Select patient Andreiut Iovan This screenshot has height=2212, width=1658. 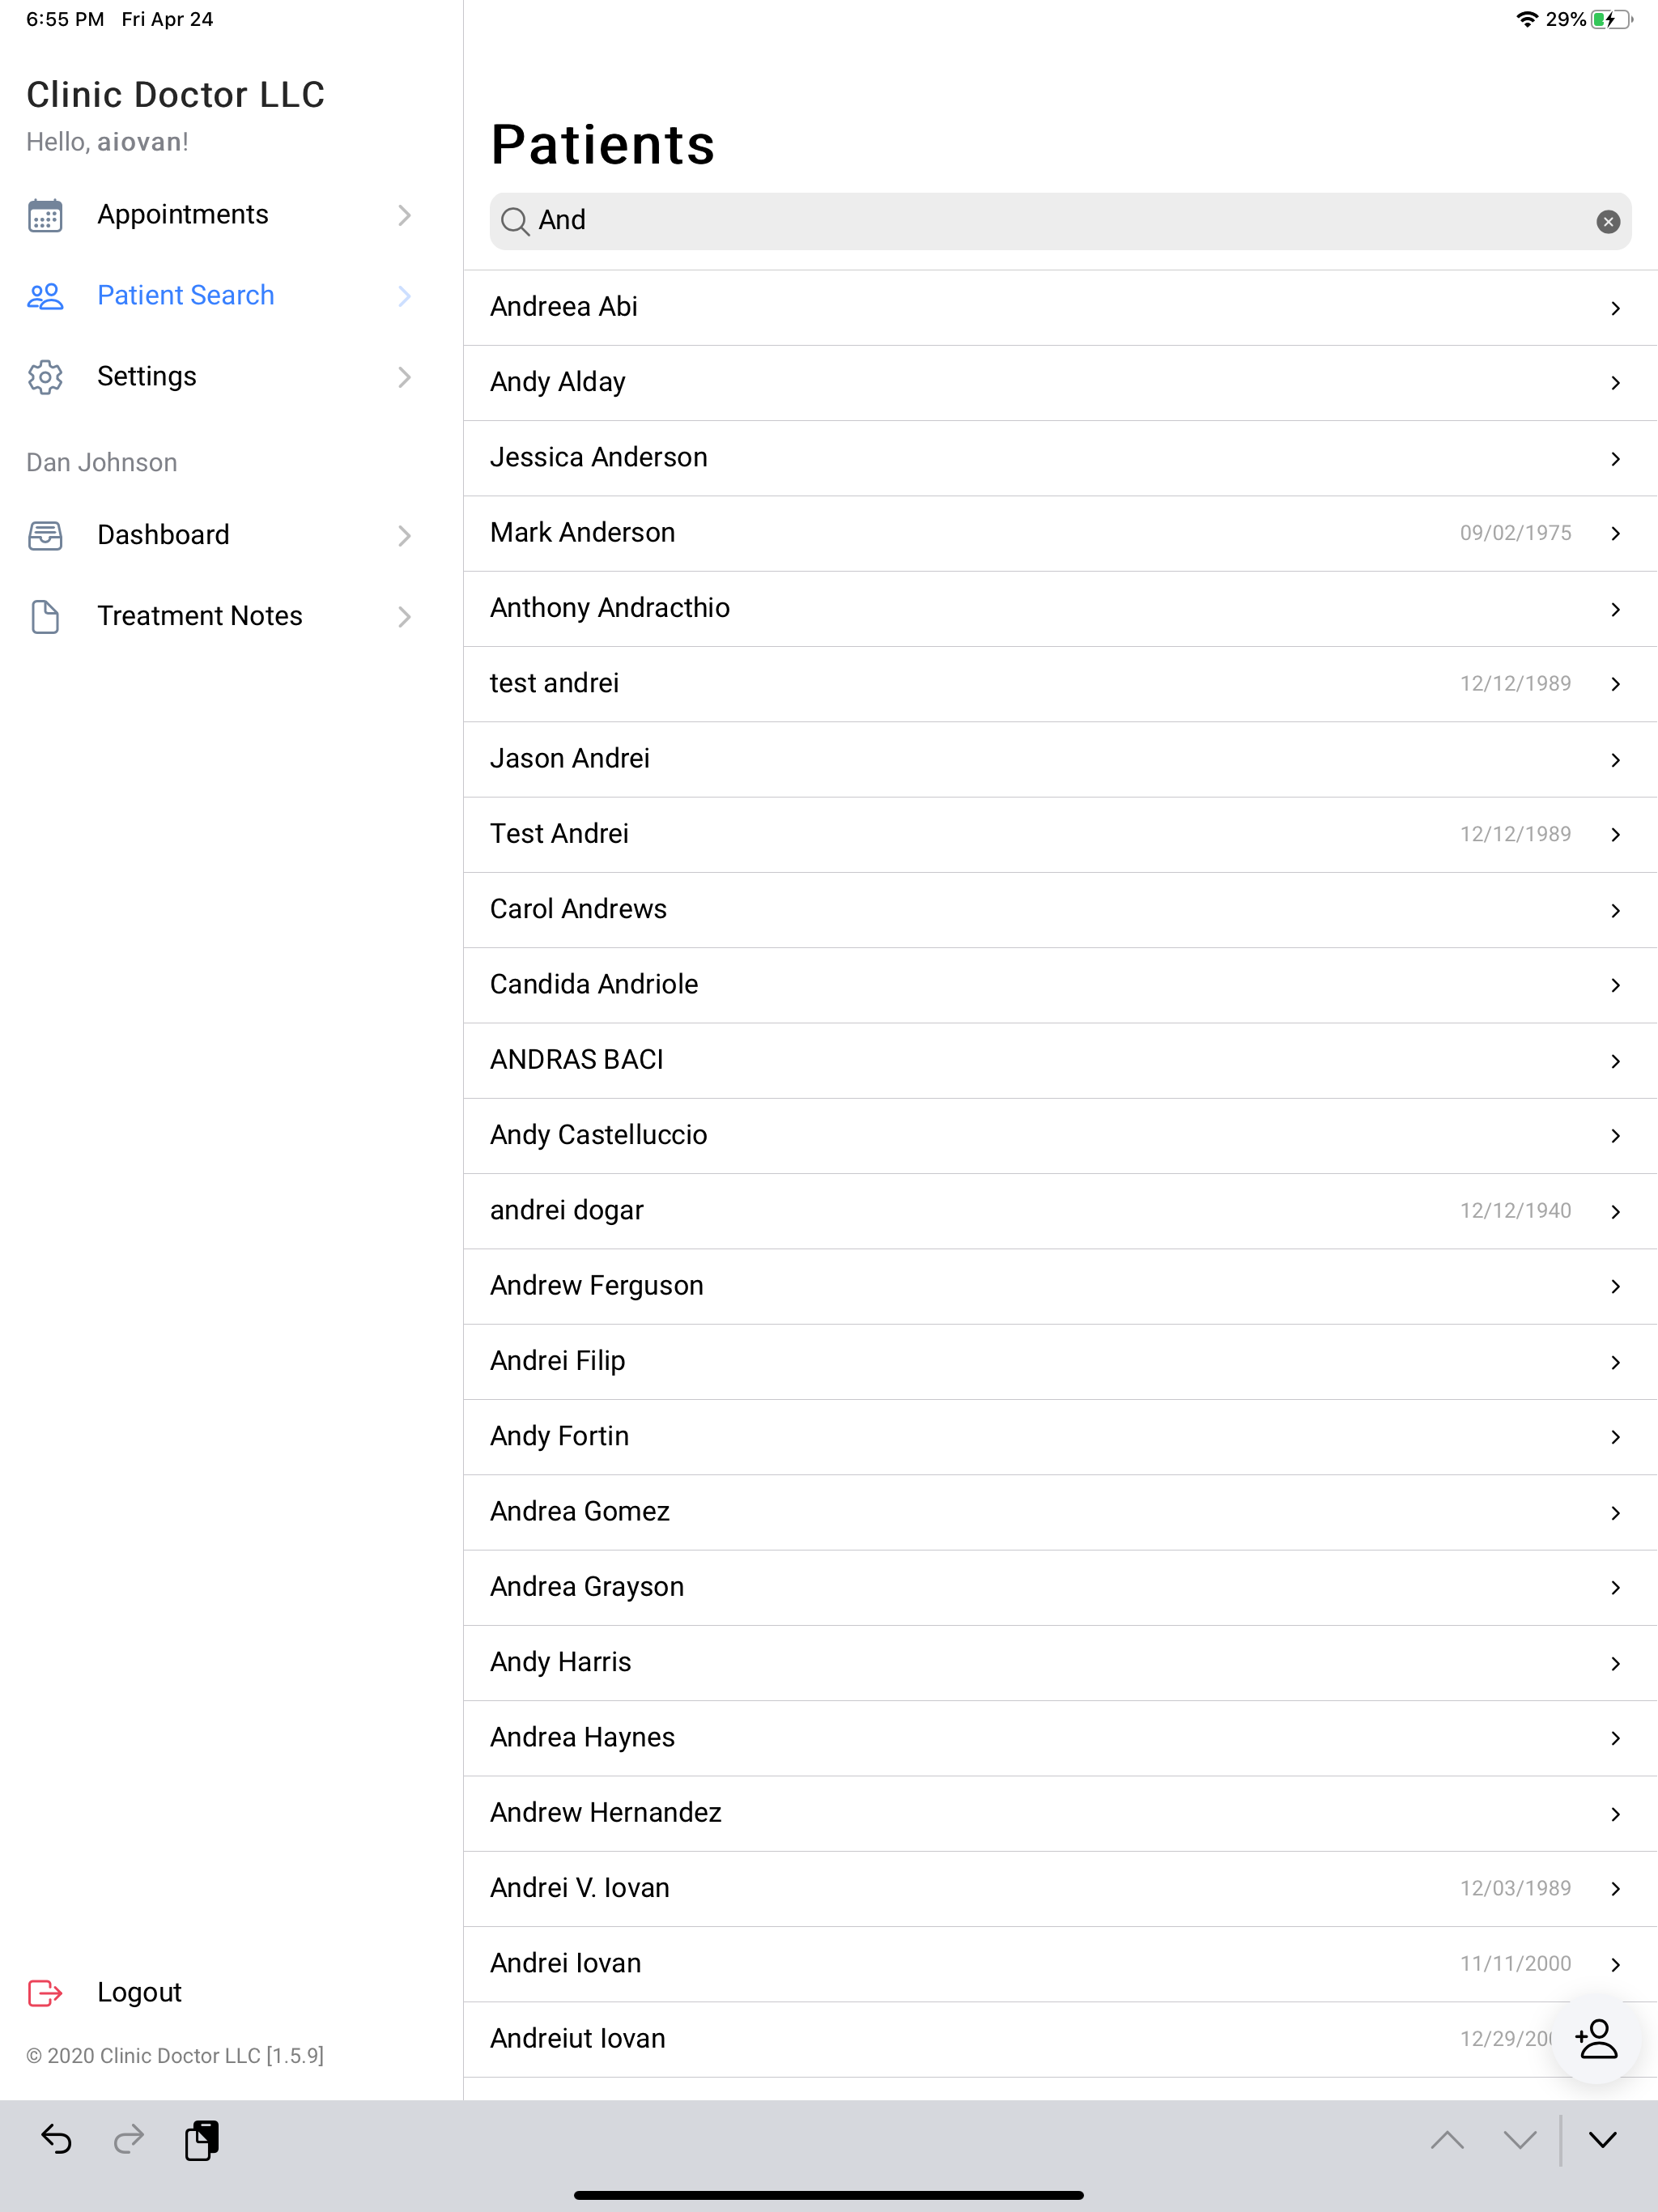point(1060,2040)
